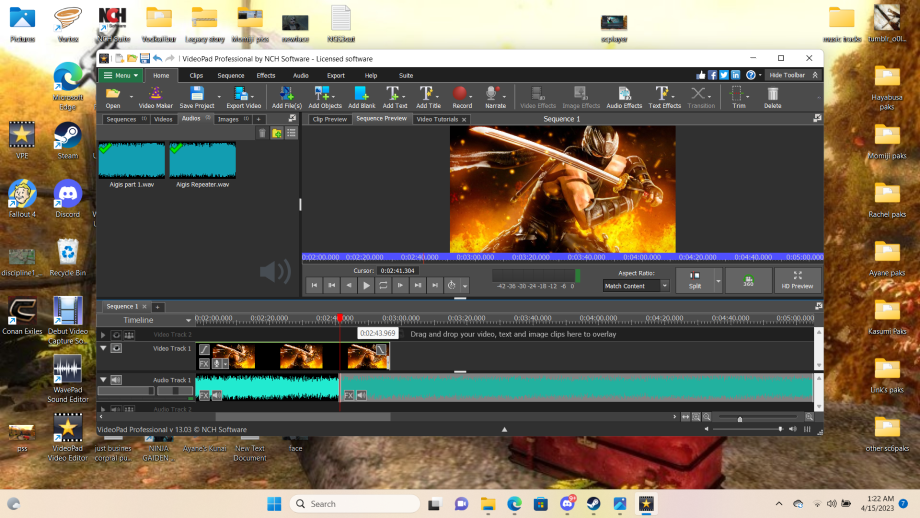Collapse Video Track 1 triangle

tap(103, 348)
